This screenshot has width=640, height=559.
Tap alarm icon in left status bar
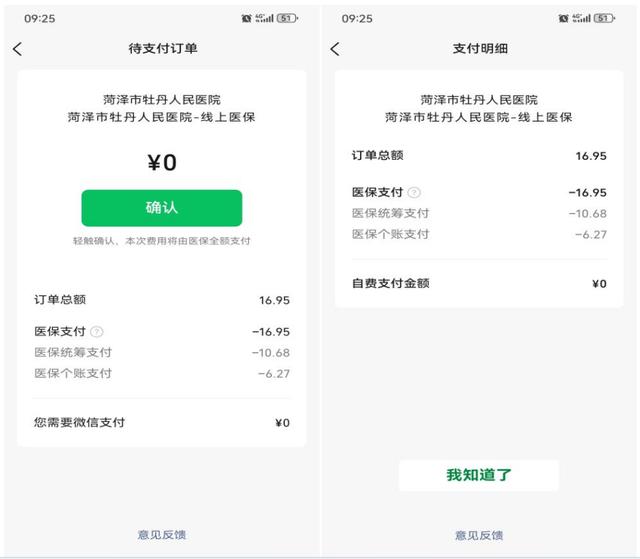point(246,18)
